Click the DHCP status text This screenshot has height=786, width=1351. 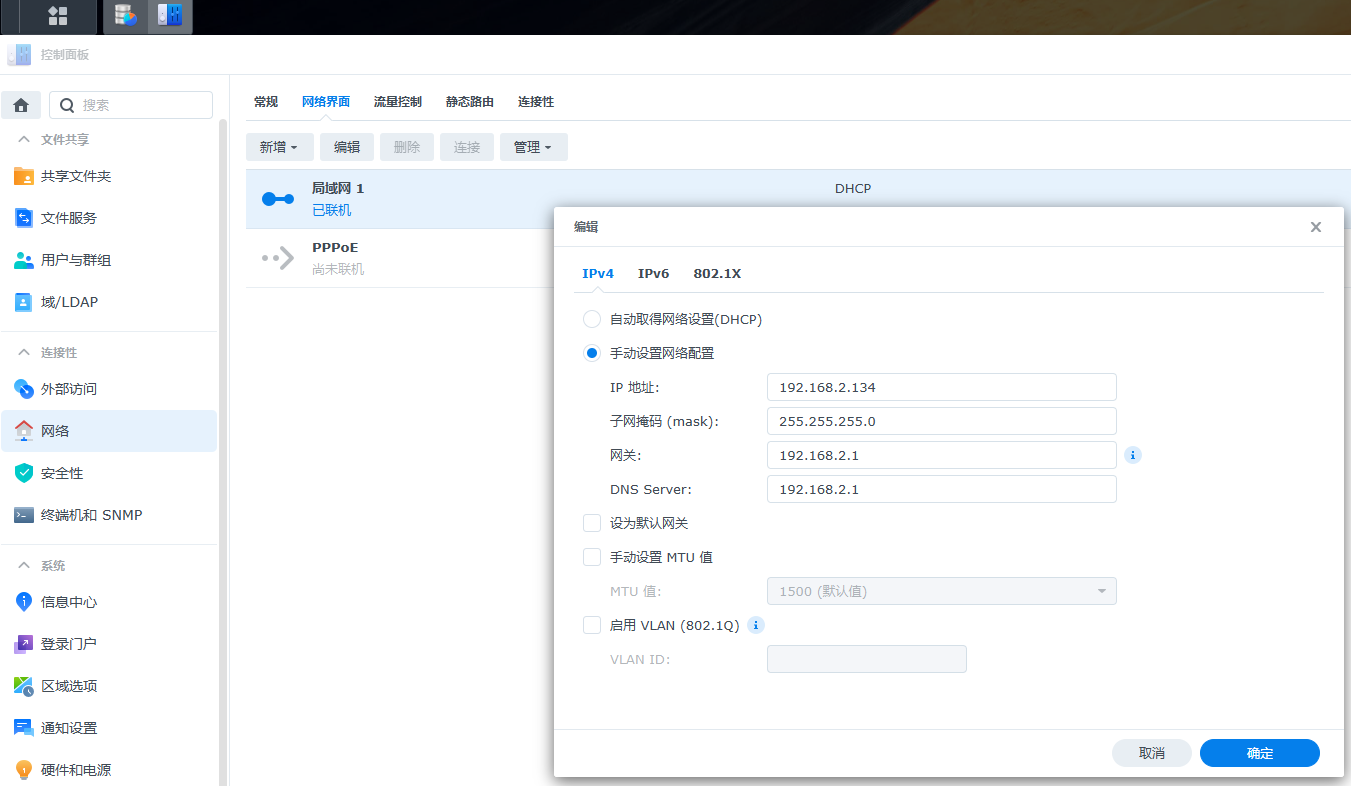[x=853, y=188]
